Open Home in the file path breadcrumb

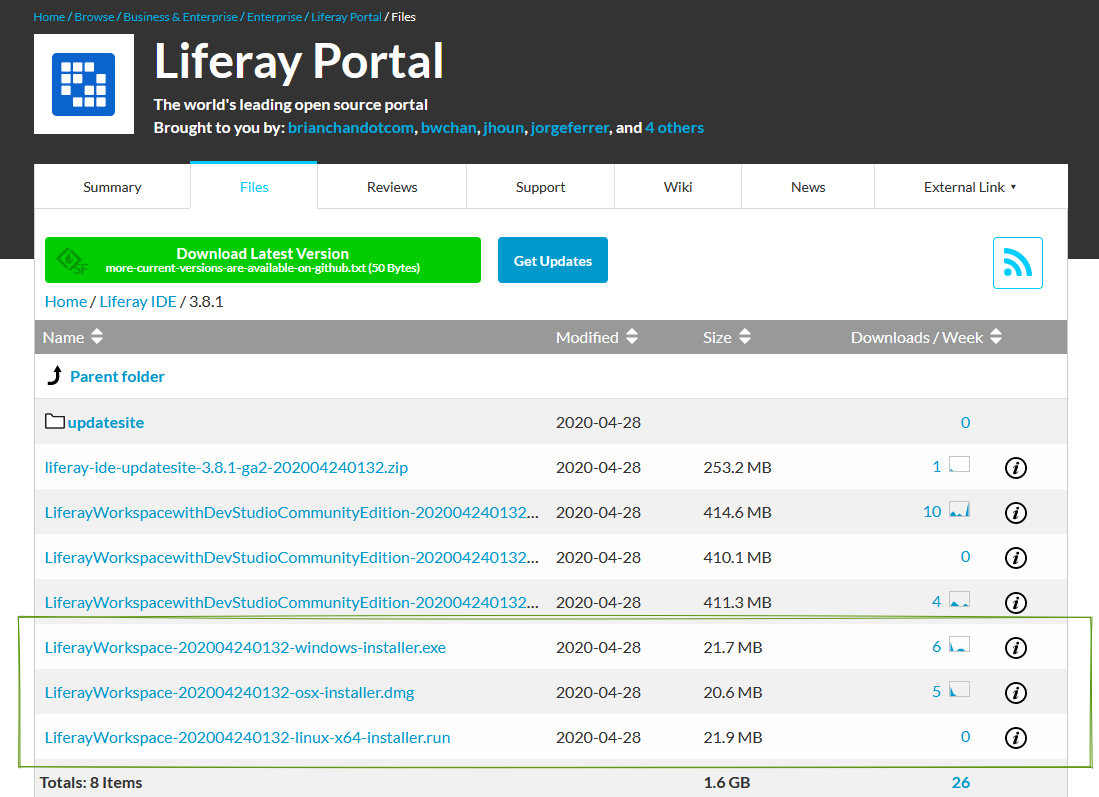coord(66,301)
